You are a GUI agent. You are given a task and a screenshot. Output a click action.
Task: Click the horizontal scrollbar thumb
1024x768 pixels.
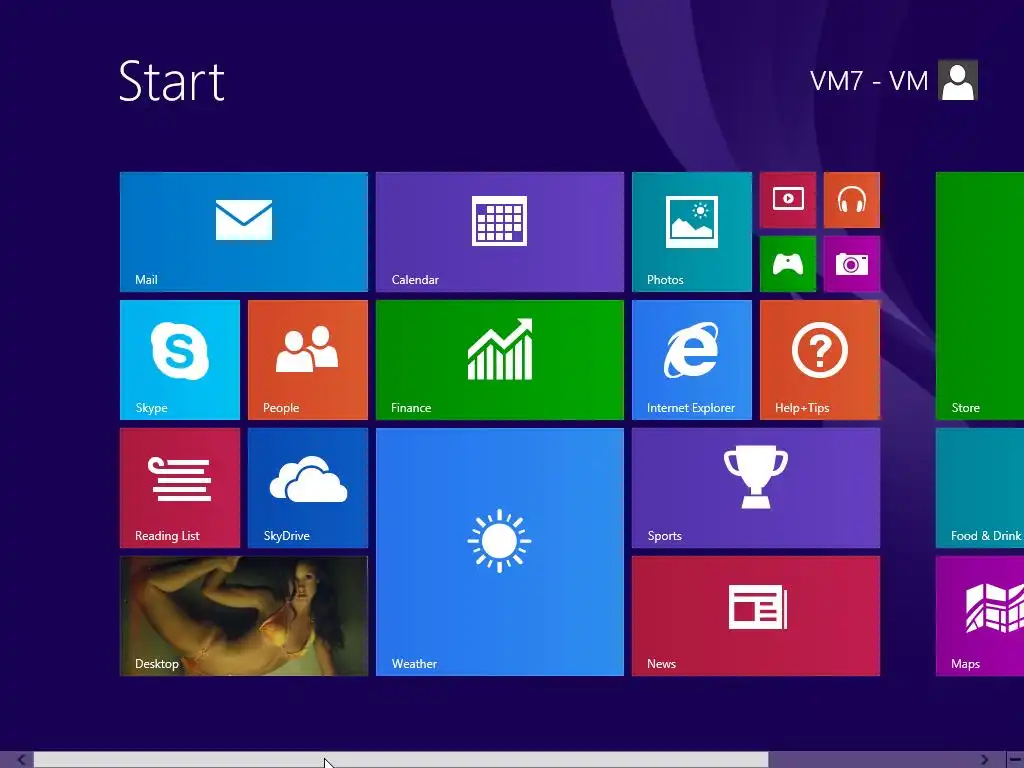pyautogui.click(x=401, y=760)
